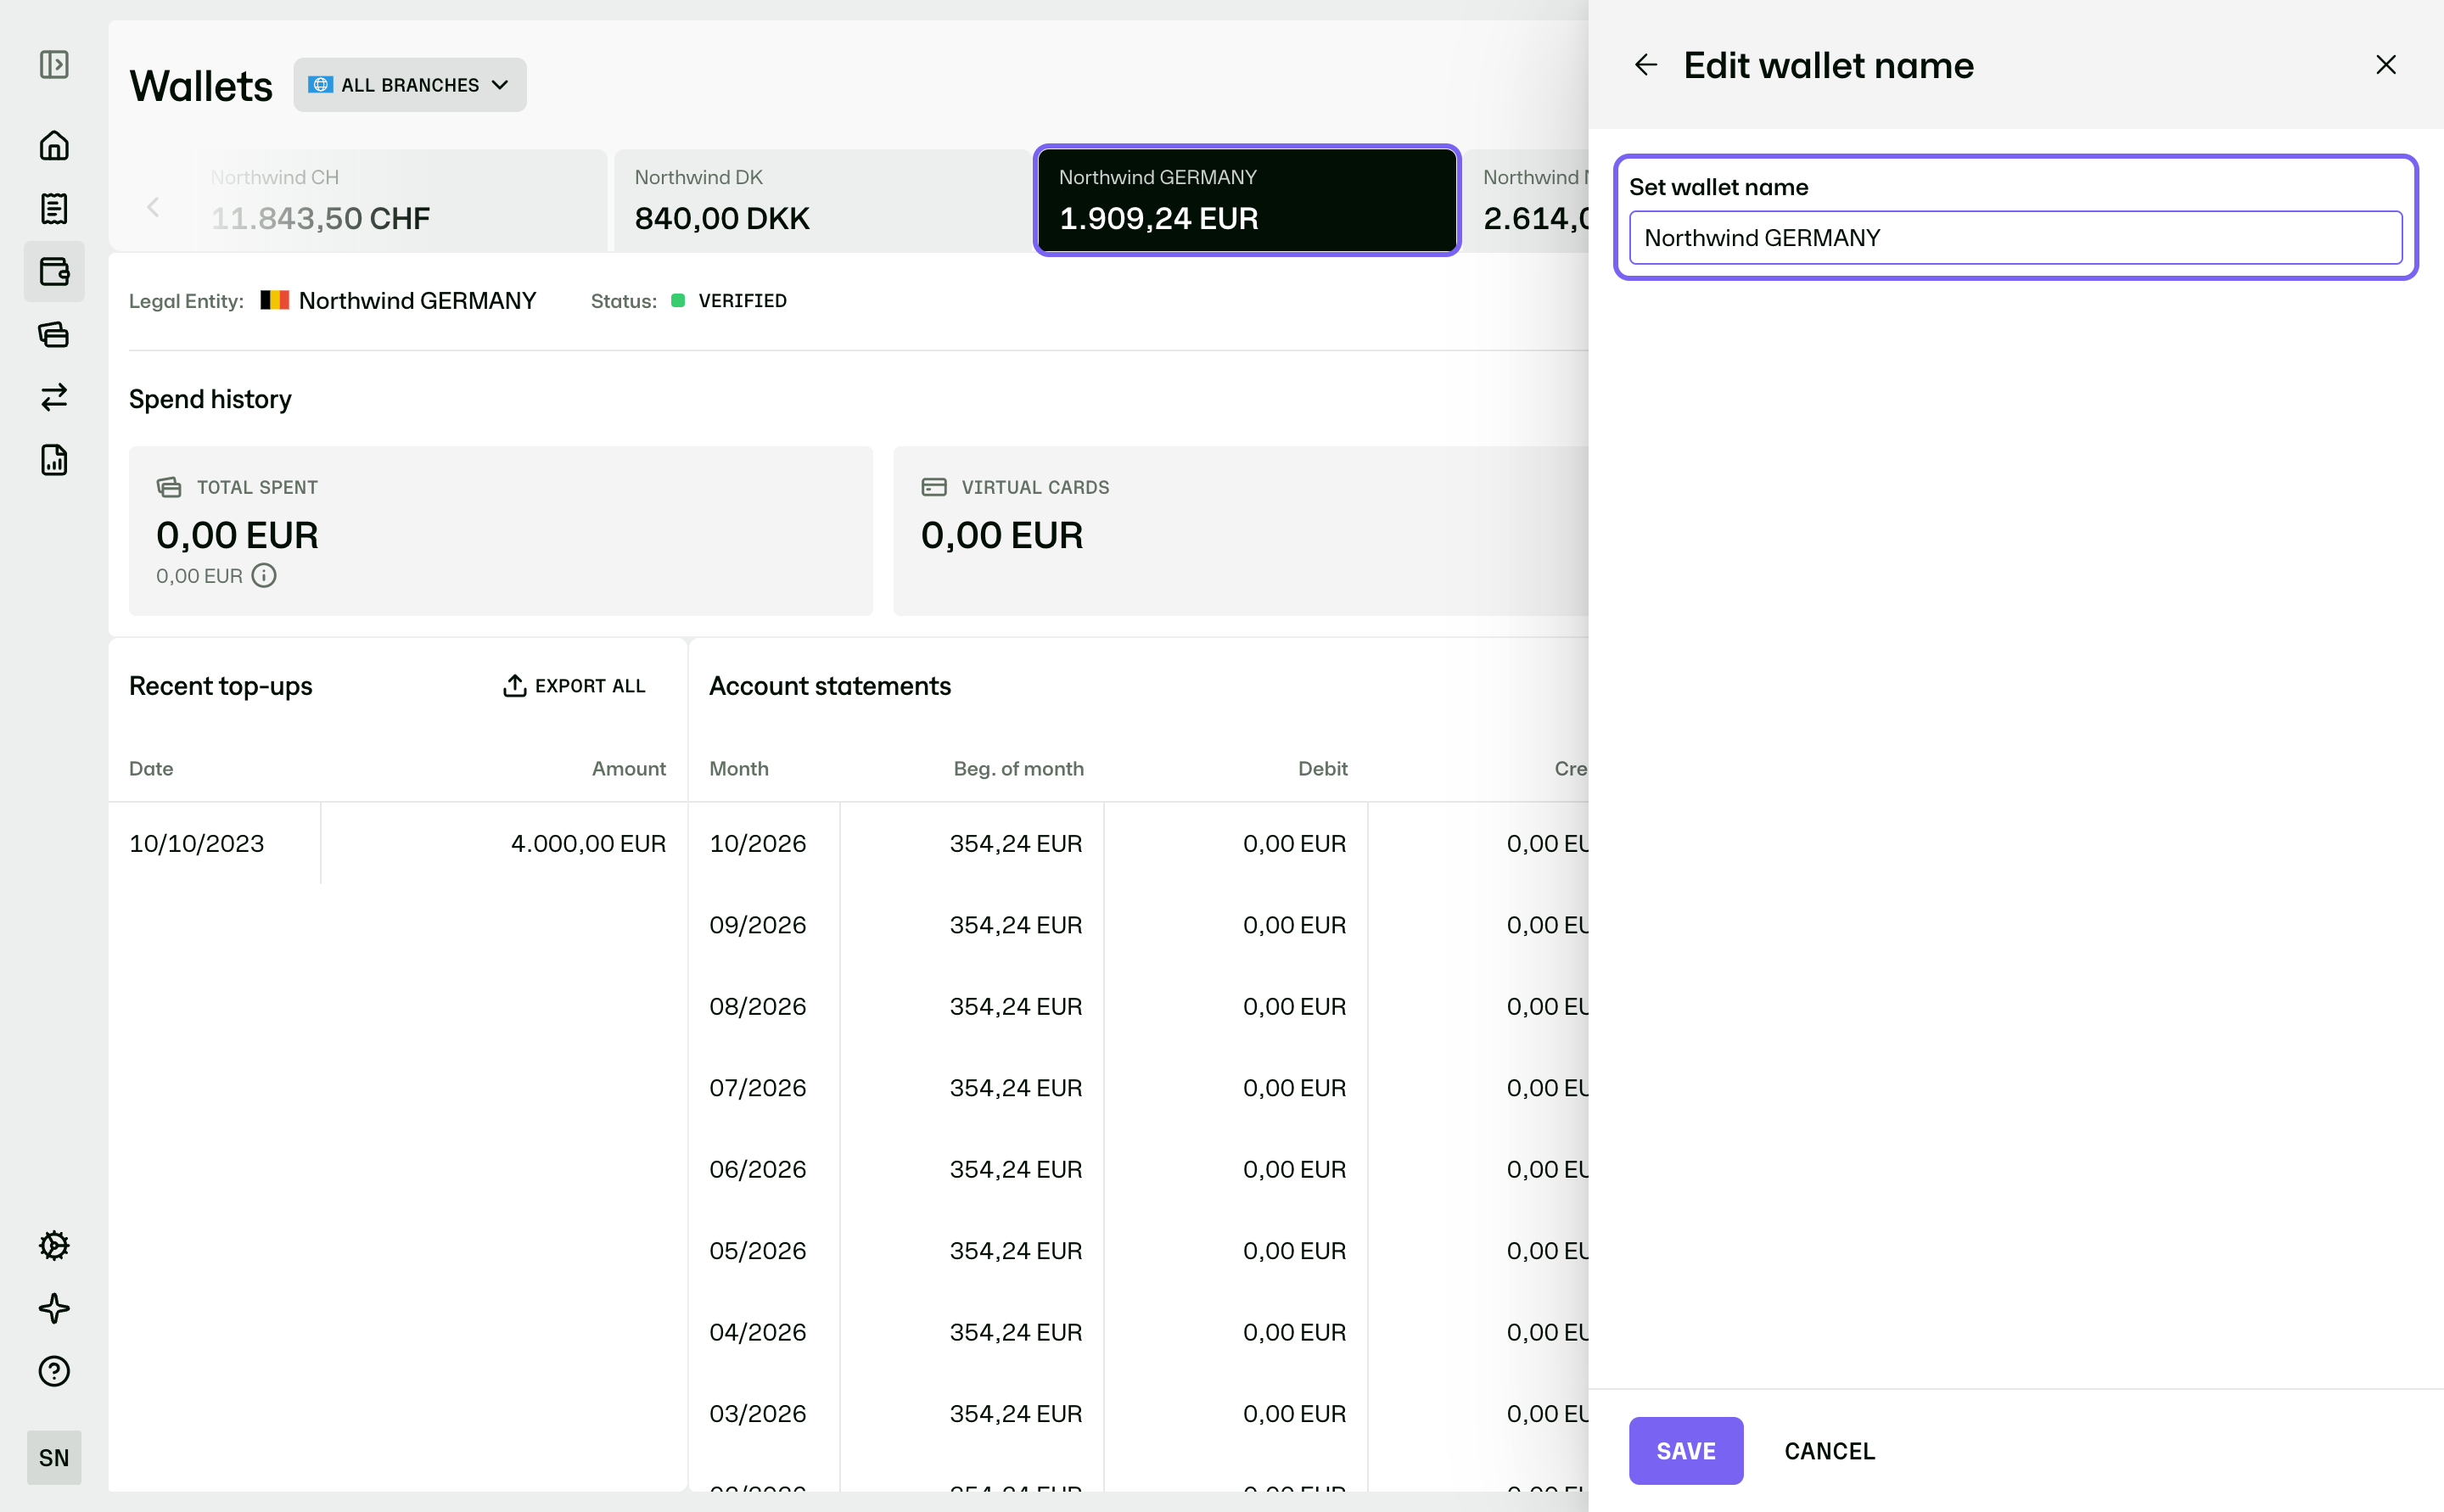Open Settings gear in sidebar
The height and width of the screenshot is (1512, 2444).
tap(54, 1246)
